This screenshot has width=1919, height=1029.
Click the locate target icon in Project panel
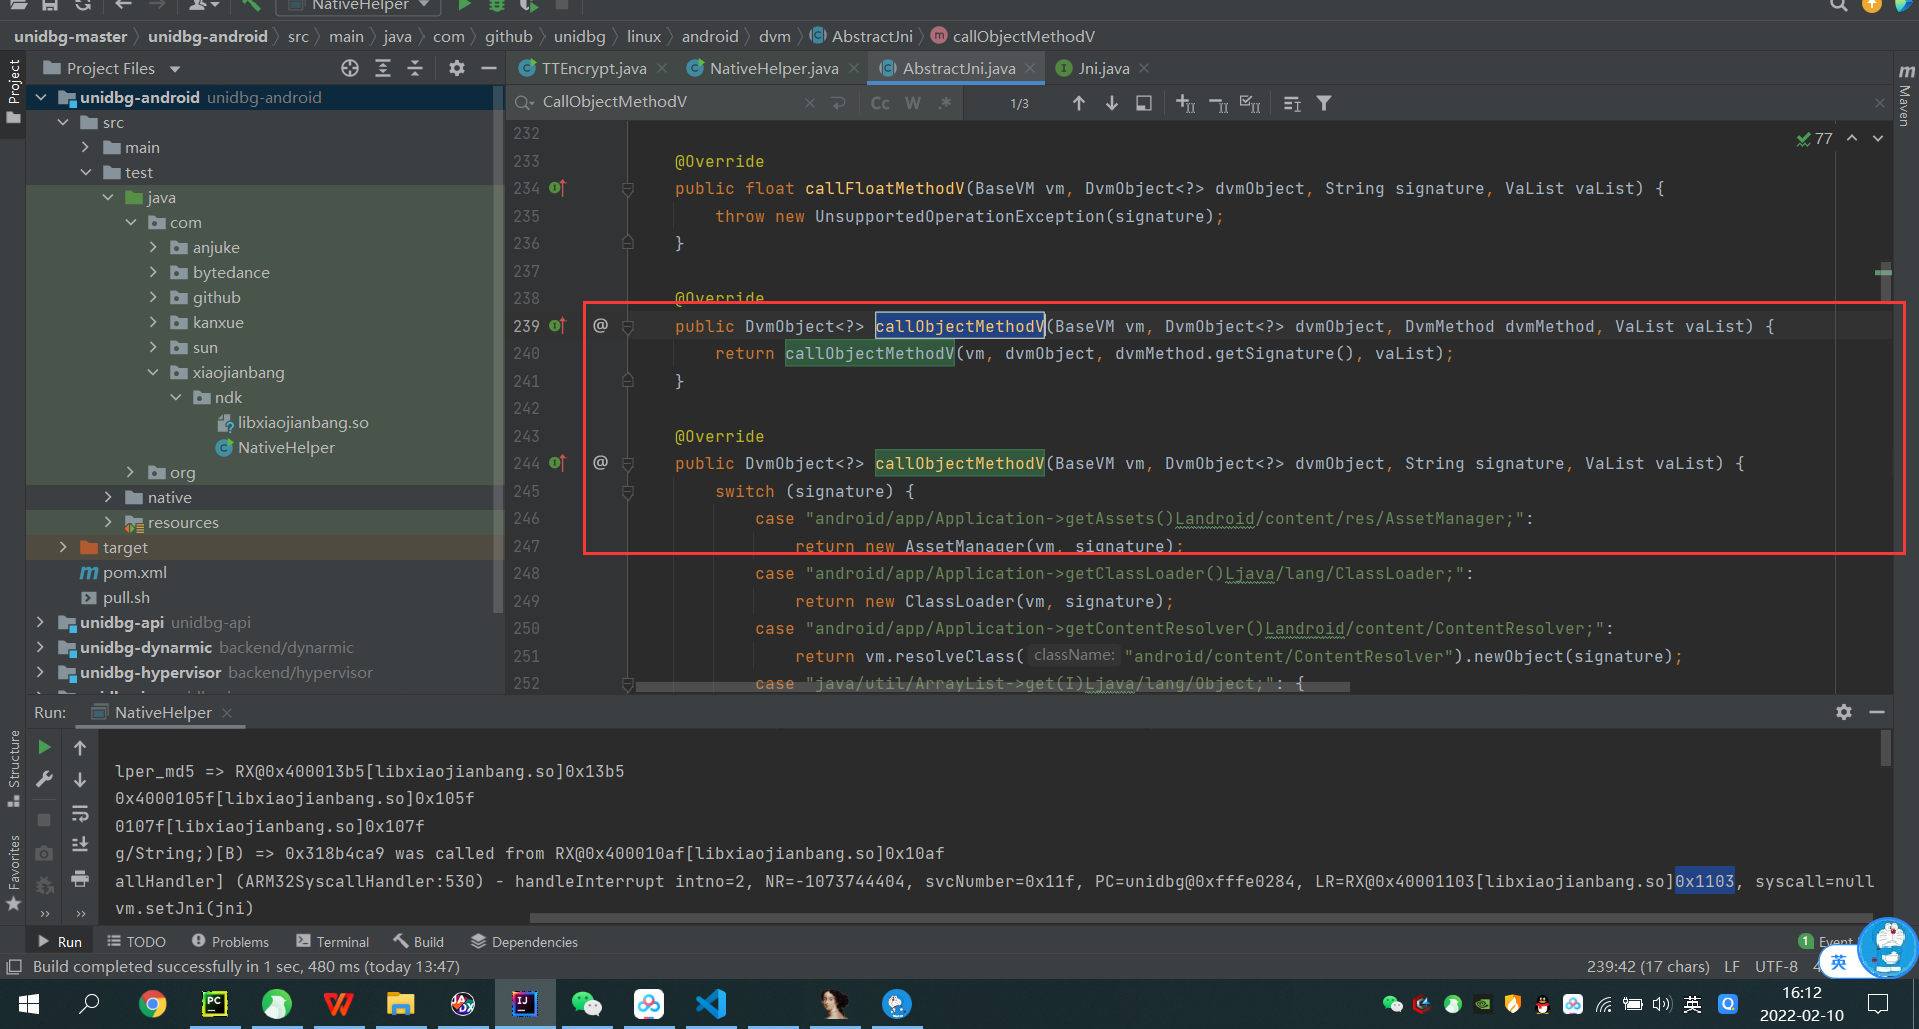[349, 68]
